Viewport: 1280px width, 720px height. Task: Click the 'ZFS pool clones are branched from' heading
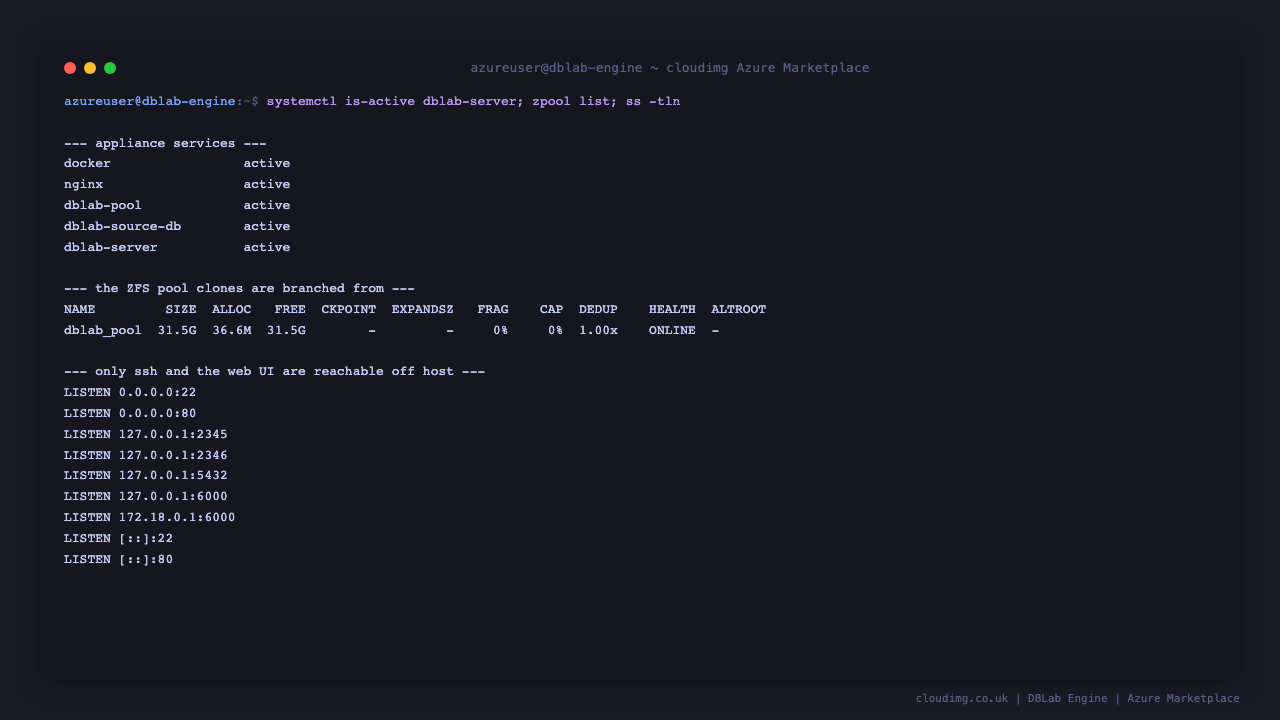[239, 289]
